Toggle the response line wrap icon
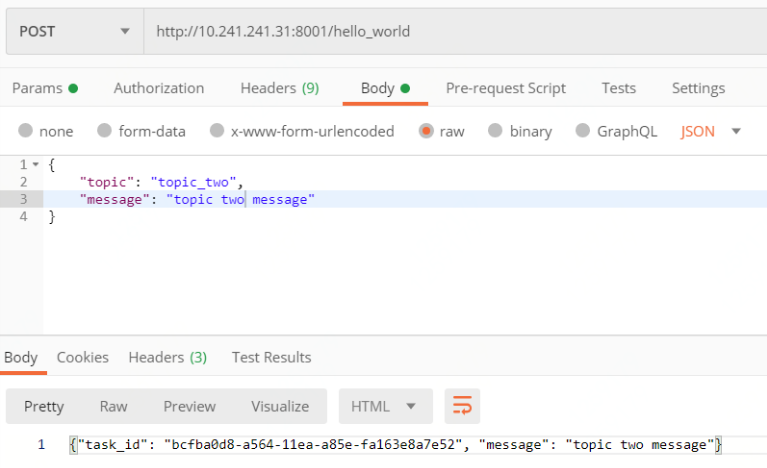Screen dimensions: 767x468 pos(462,406)
